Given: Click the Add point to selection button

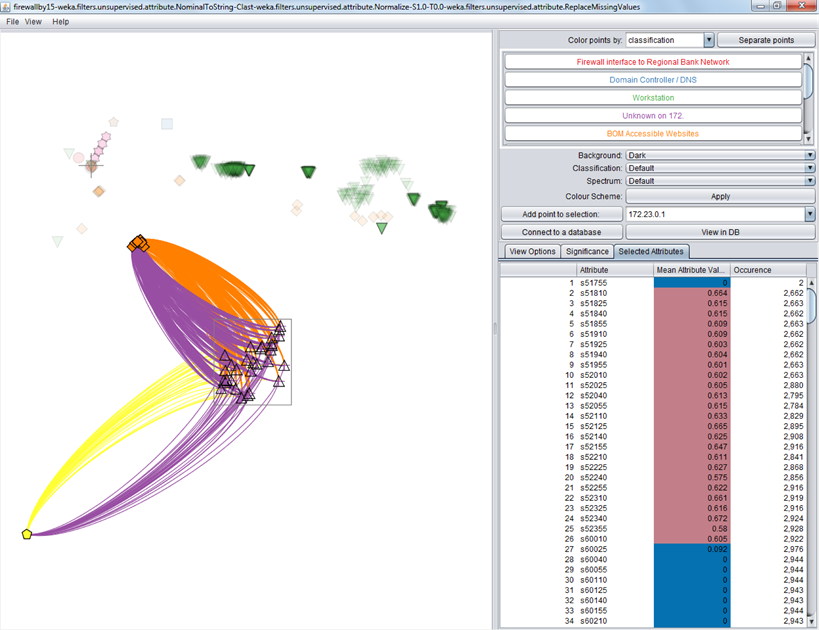Looking at the screenshot, I should [561, 214].
